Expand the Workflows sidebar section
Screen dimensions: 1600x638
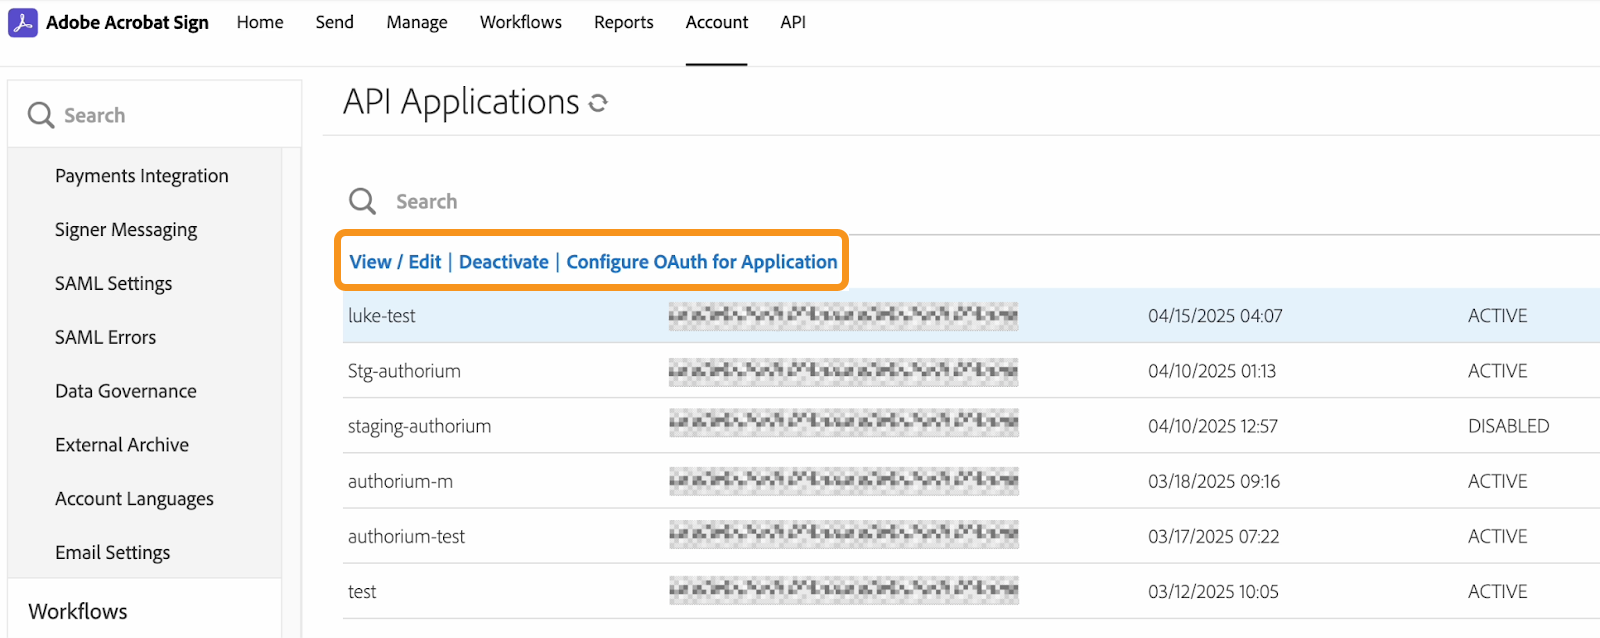[x=78, y=611]
